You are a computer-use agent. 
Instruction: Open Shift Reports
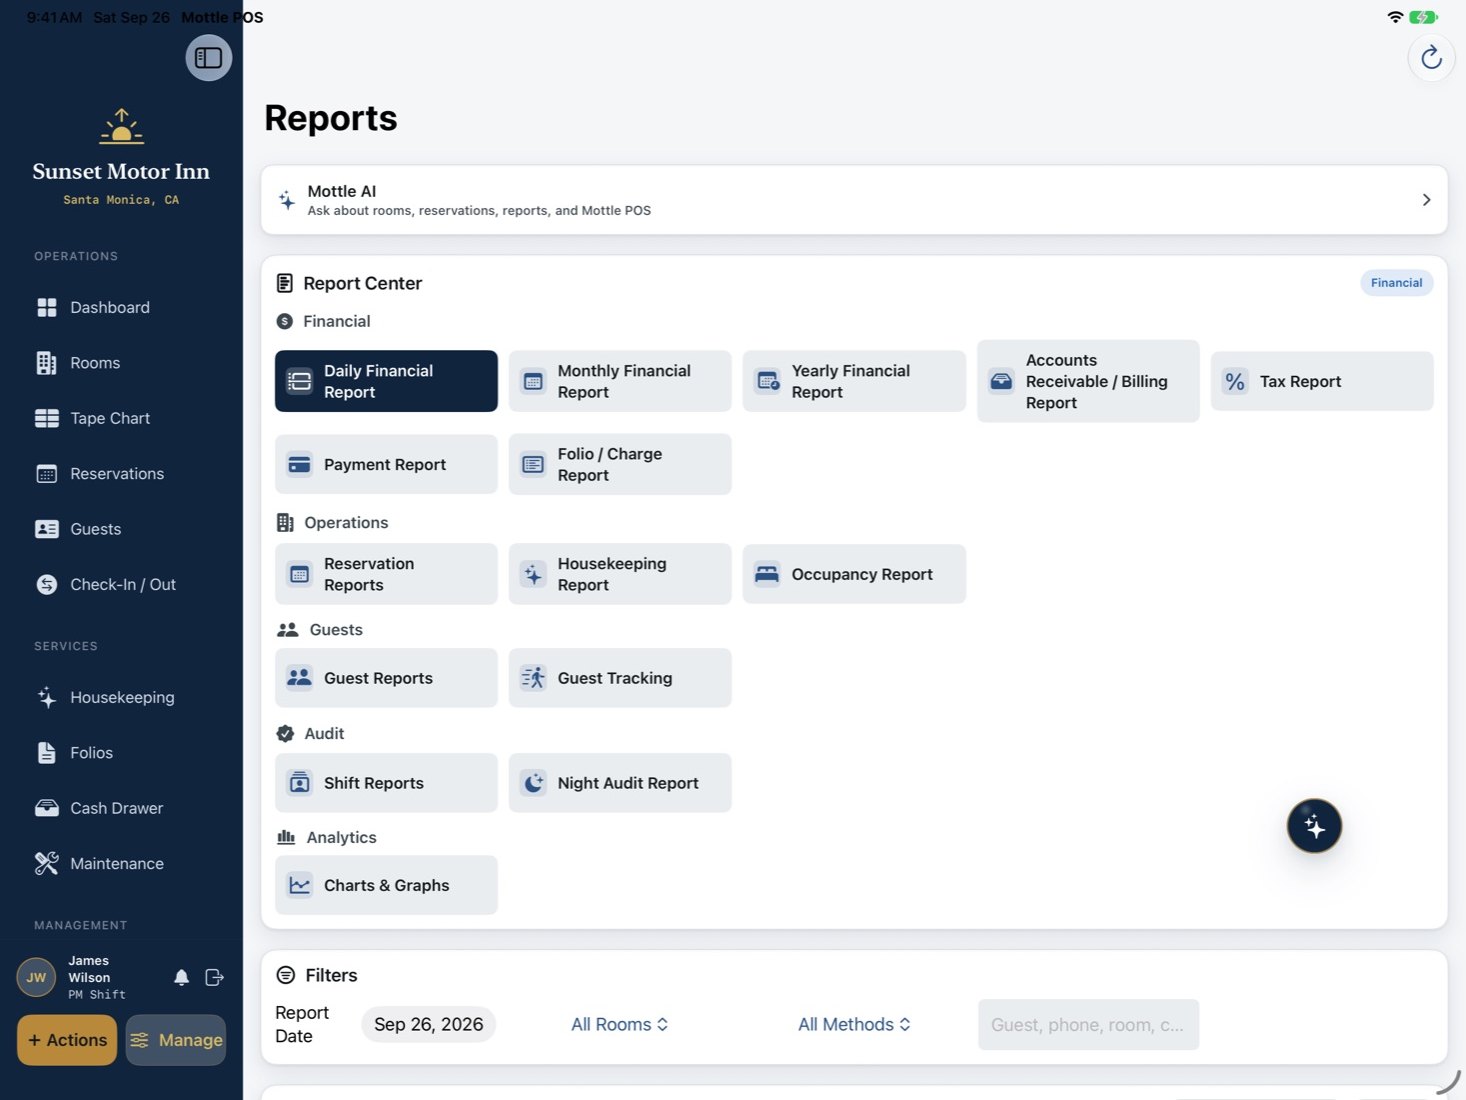pyautogui.click(x=386, y=783)
